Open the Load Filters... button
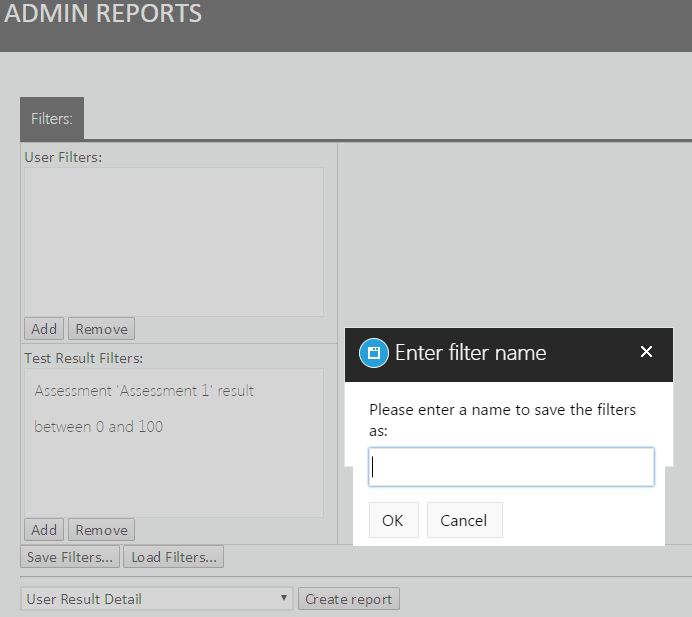Image resolution: width=692 pixels, height=617 pixels. pos(174,557)
